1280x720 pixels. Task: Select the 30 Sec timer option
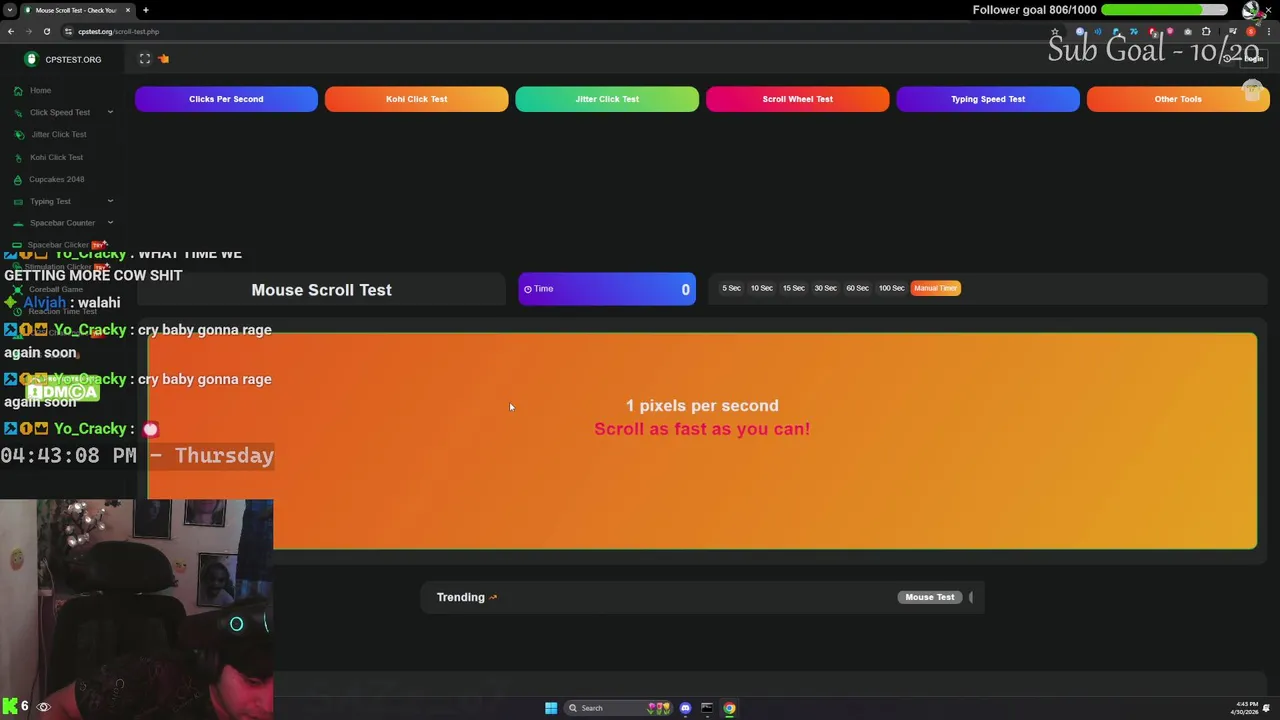tap(825, 288)
